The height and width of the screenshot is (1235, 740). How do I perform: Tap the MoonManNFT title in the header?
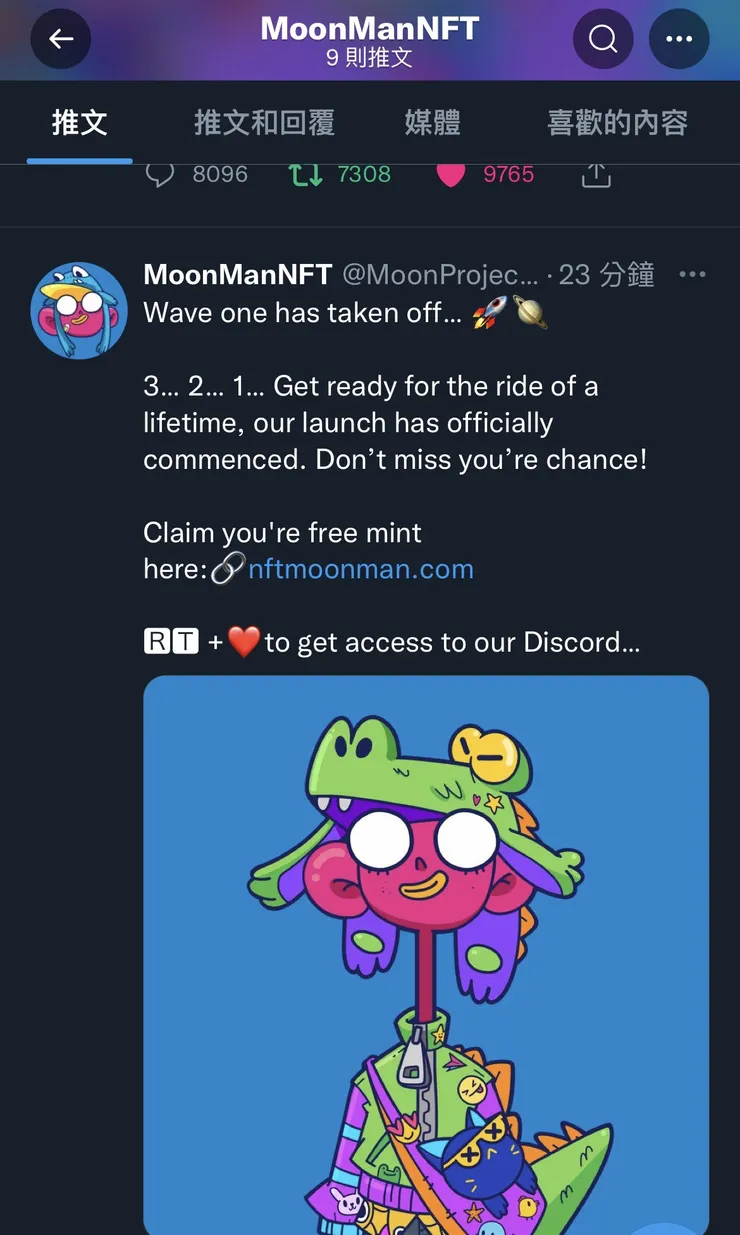tap(369, 28)
